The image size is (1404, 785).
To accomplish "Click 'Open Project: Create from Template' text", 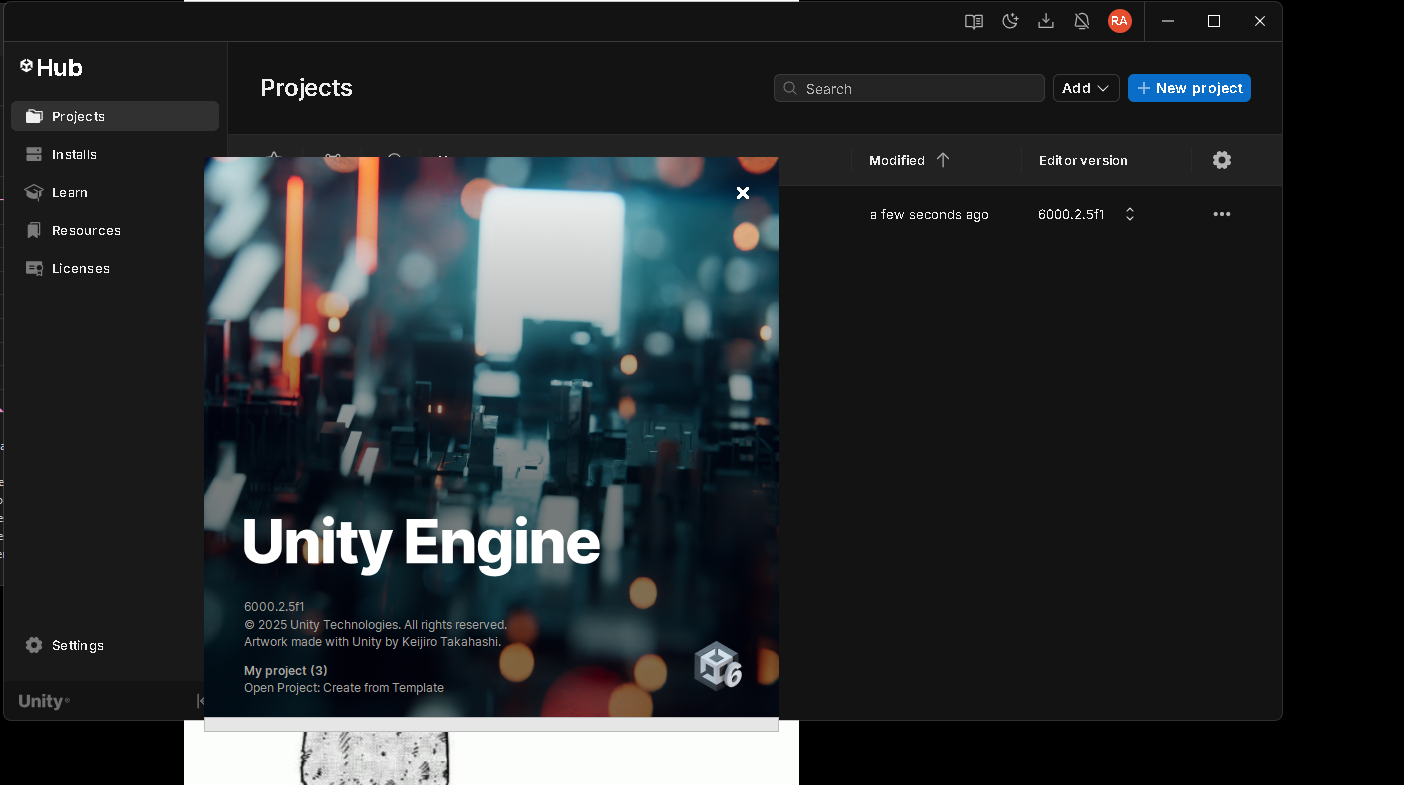I will pos(344,688).
